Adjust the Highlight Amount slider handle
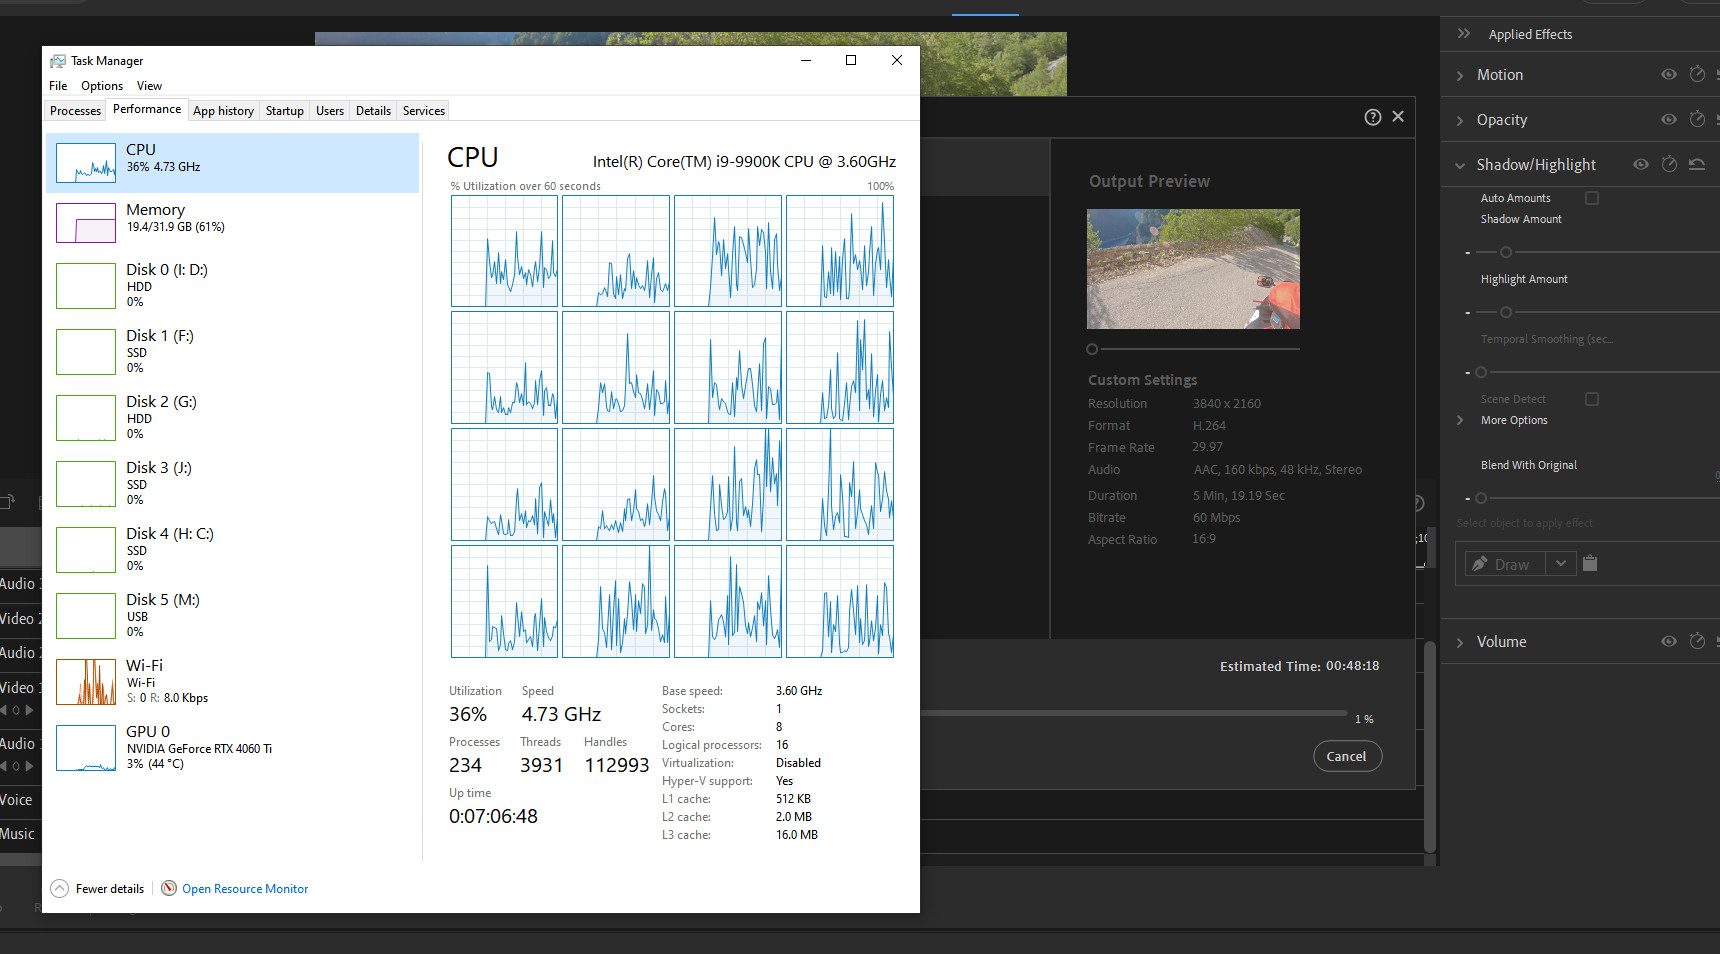 (x=1505, y=311)
